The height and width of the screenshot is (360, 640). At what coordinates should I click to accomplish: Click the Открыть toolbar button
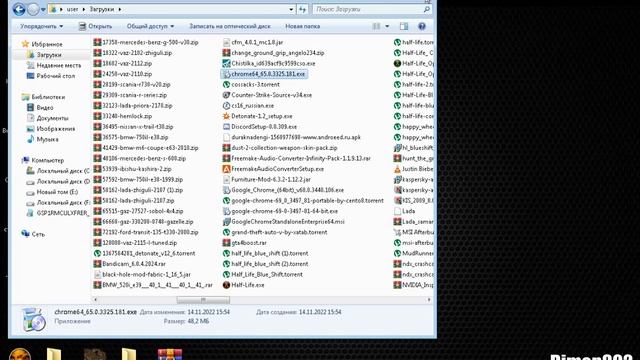(95, 26)
